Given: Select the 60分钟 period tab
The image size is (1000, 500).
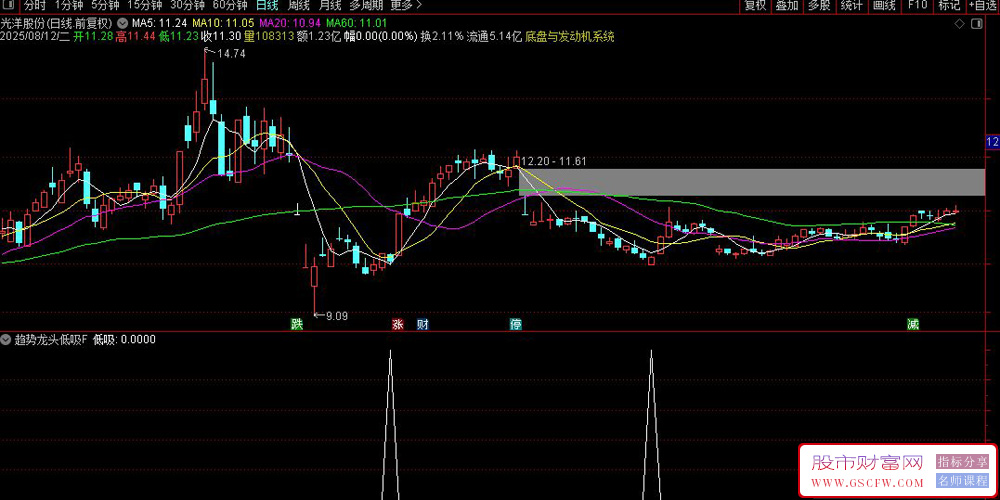Looking at the screenshot, I should pyautogui.click(x=230, y=6).
